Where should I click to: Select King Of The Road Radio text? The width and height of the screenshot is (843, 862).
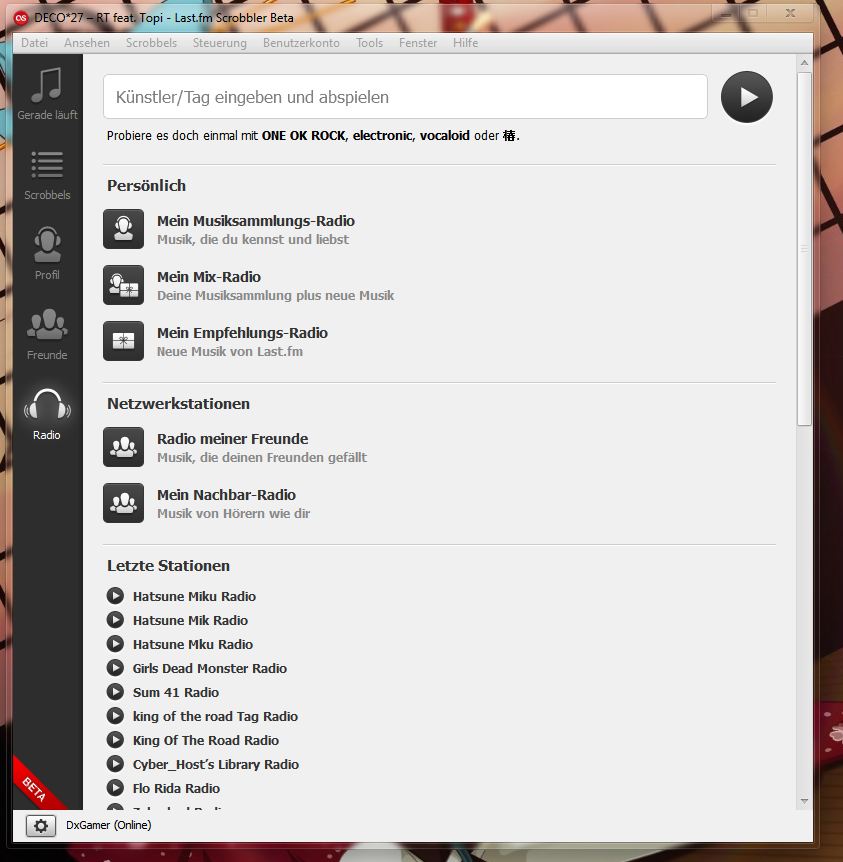click(x=206, y=741)
